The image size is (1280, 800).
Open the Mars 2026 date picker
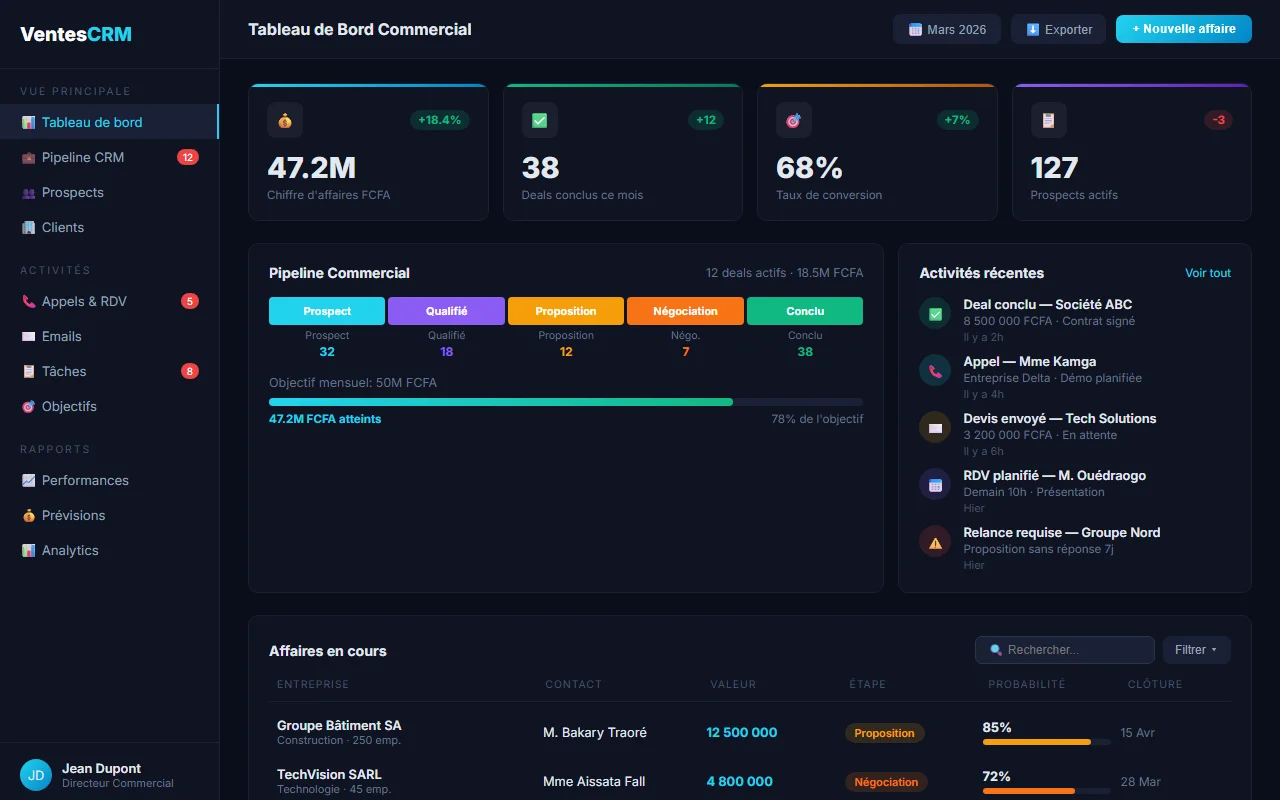coord(947,29)
